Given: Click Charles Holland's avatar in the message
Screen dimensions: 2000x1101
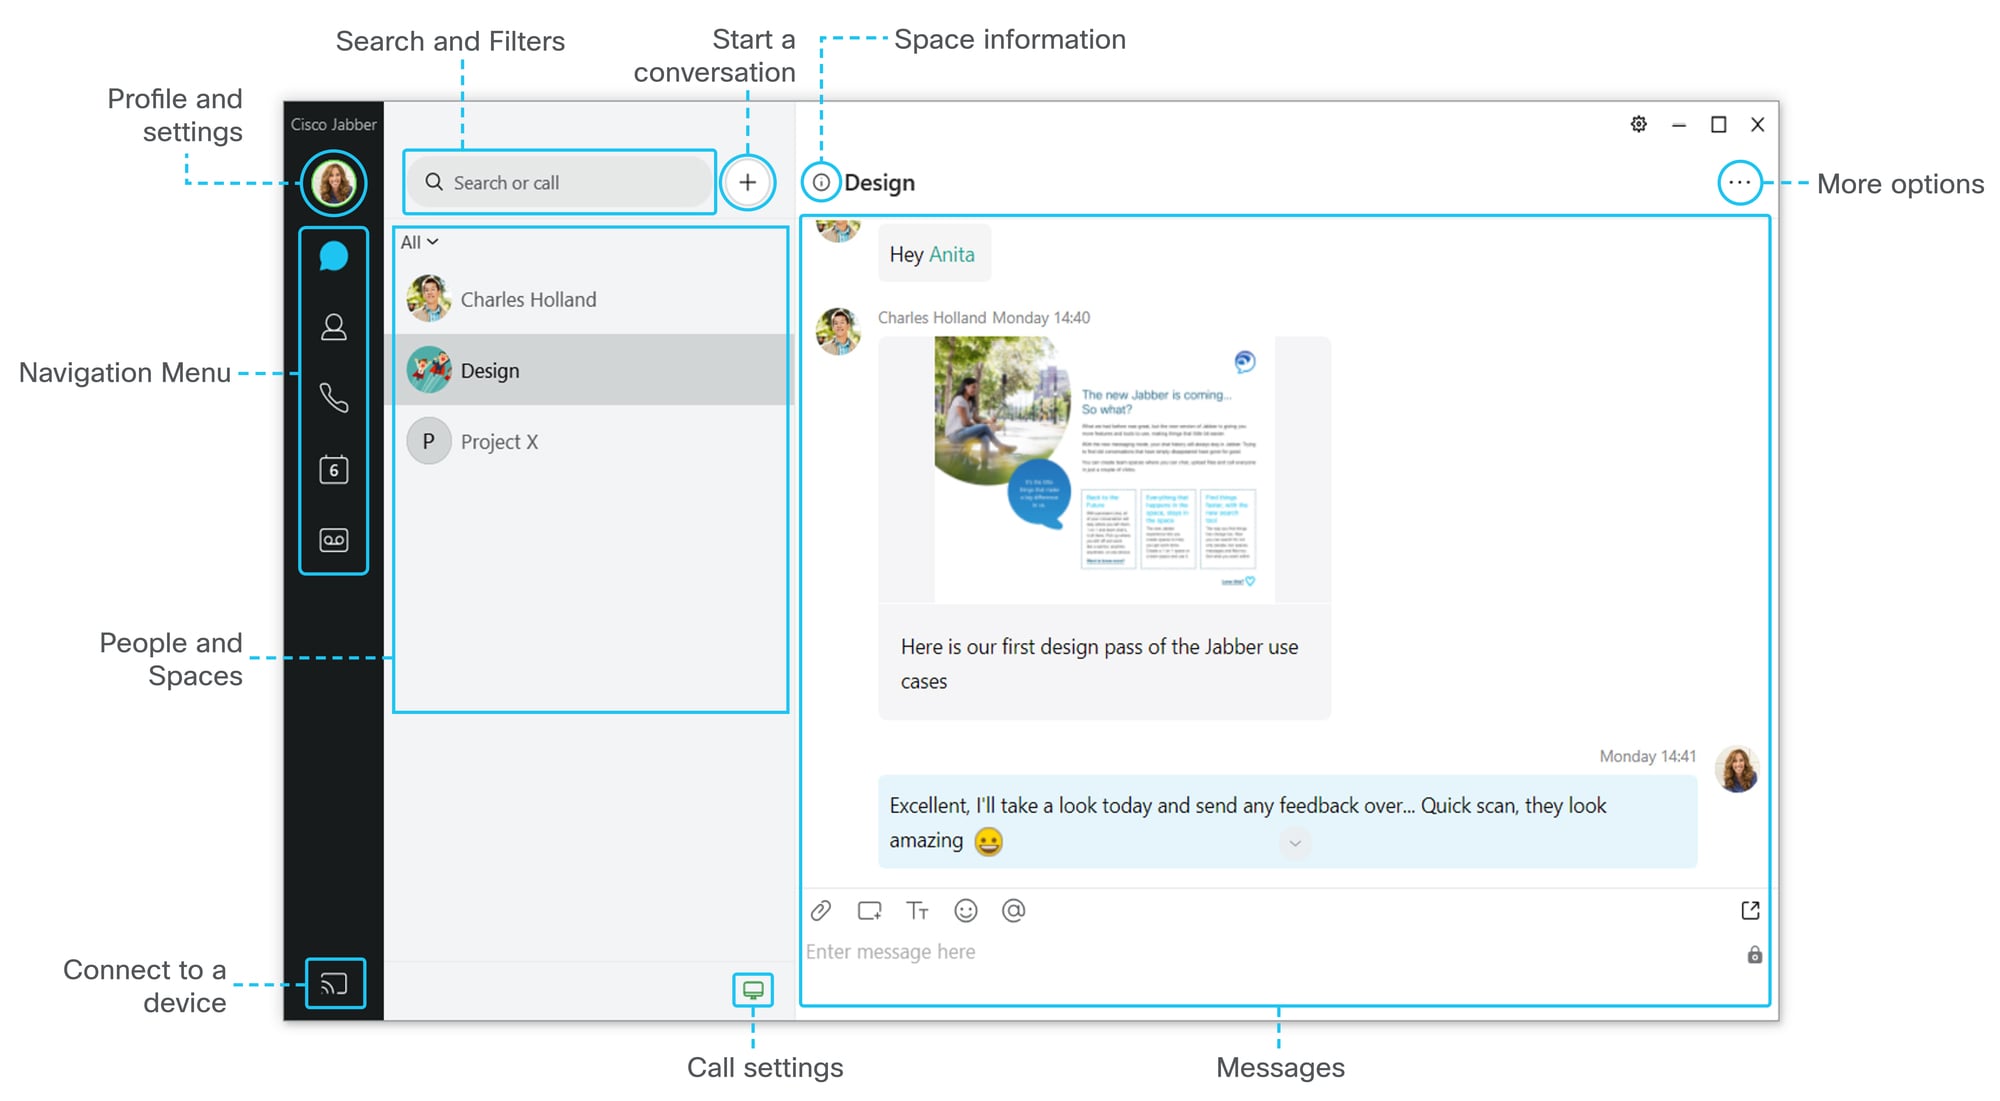Looking at the screenshot, I should click(838, 331).
